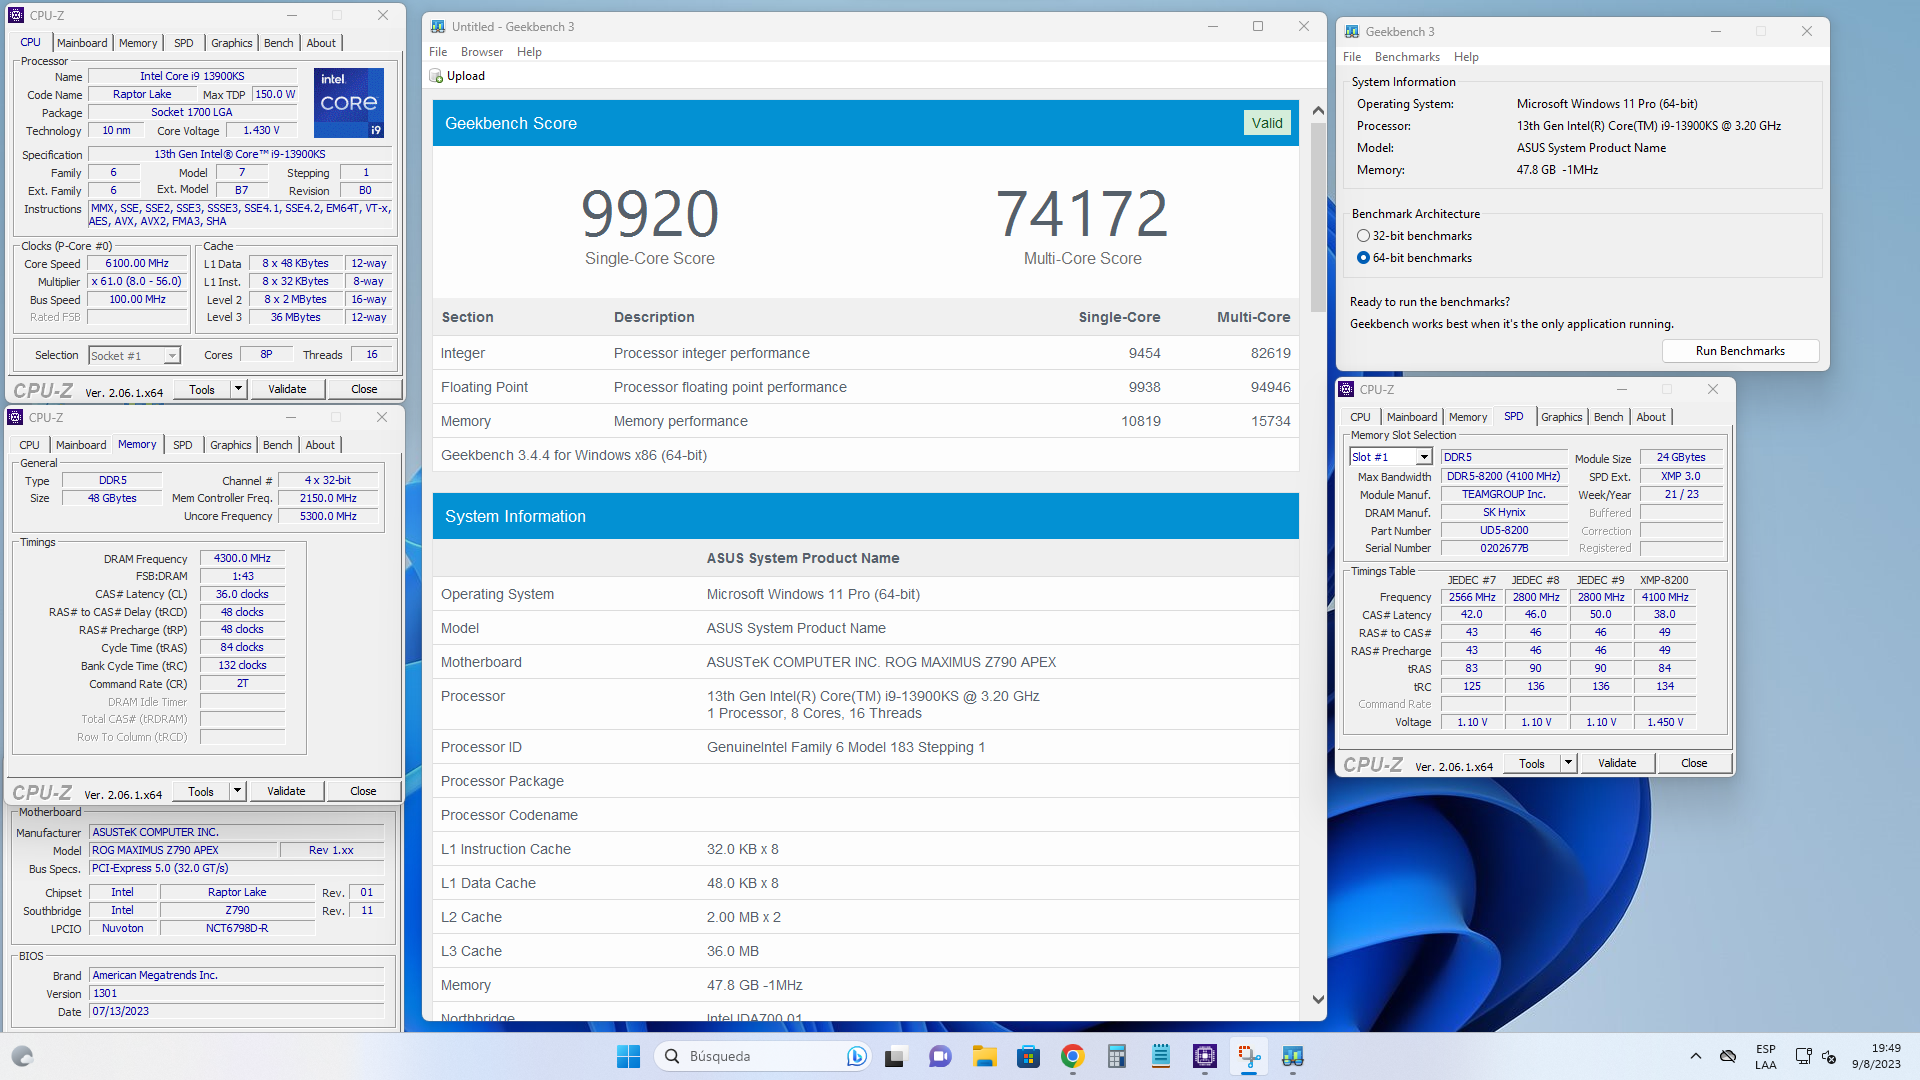Image resolution: width=1920 pixels, height=1080 pixels.
Task: Click title icon of CPU-Z SPD window
Action: click(1346, 390)
